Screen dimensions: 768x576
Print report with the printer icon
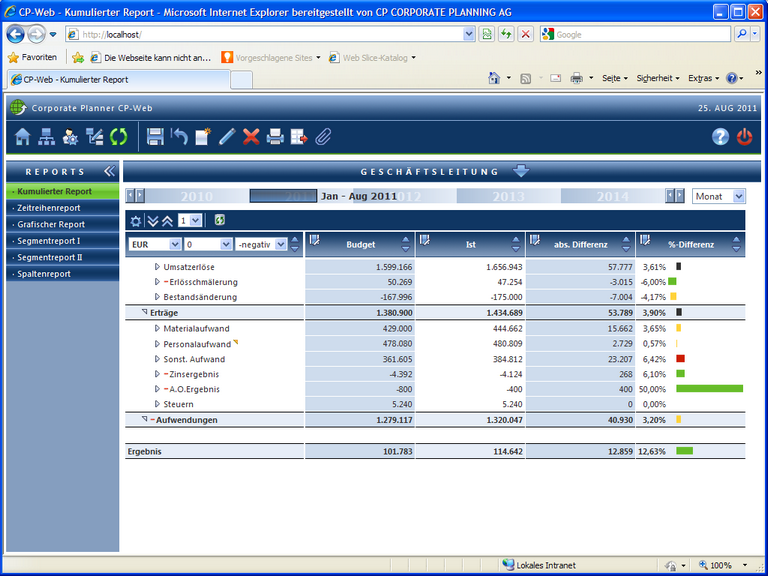pos(275,137)
